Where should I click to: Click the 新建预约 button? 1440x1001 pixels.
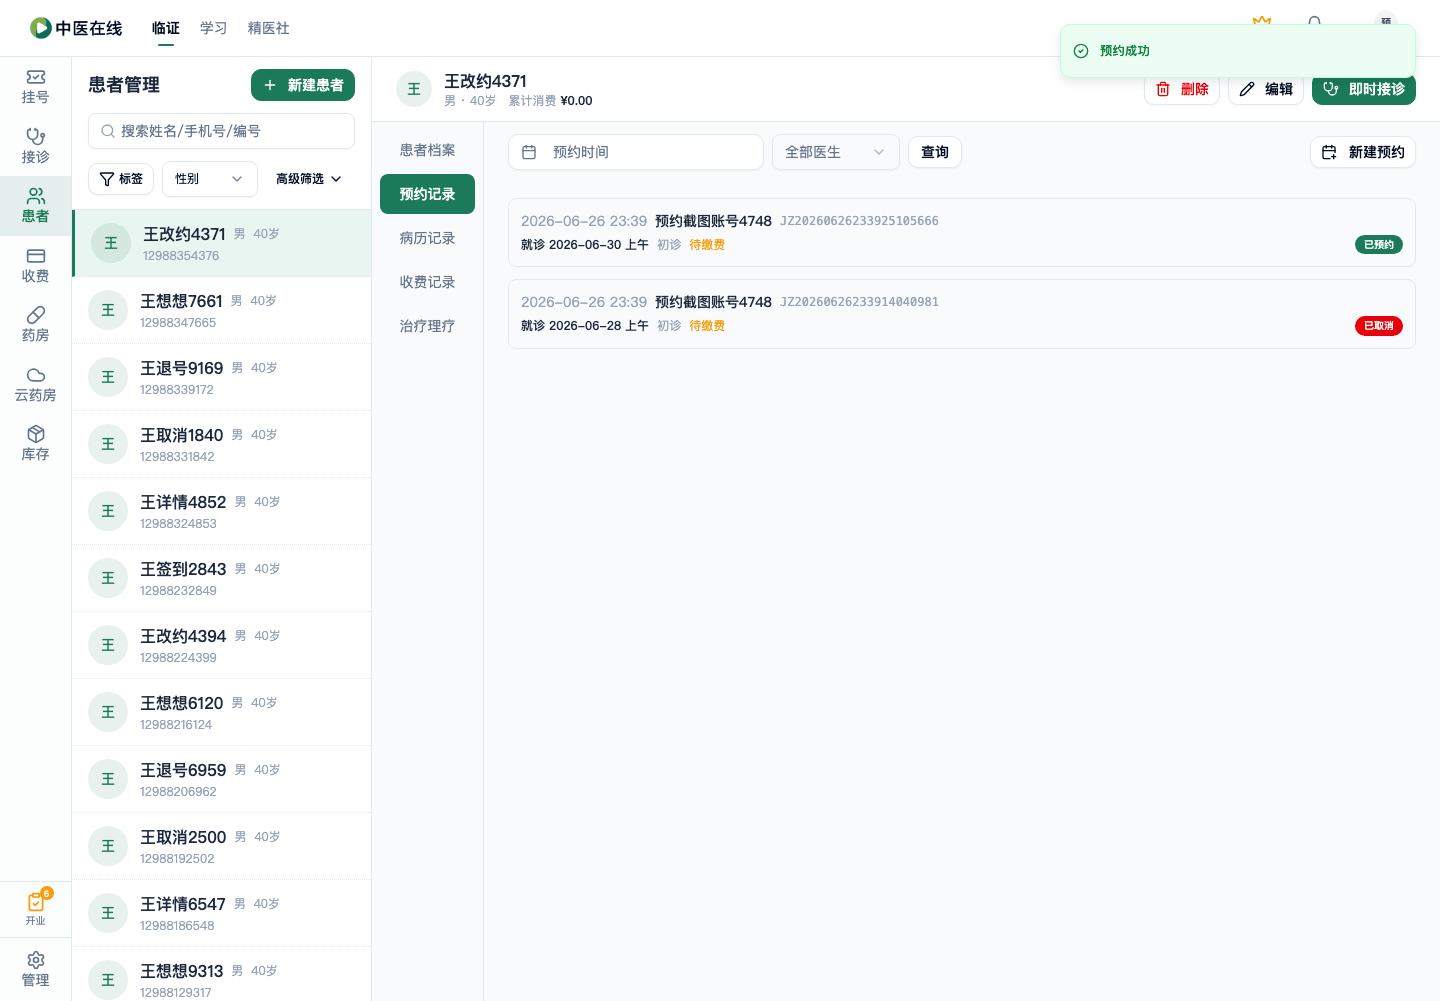coord(1363,152)
